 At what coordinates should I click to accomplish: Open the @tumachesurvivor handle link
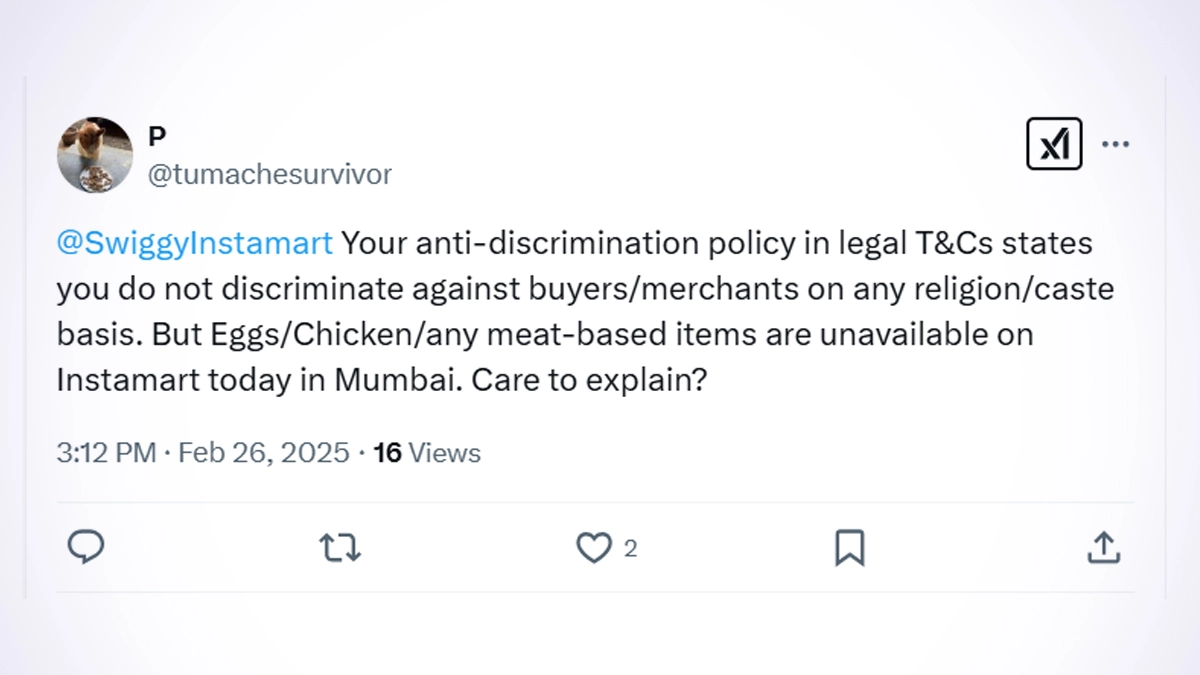point(270,174)
